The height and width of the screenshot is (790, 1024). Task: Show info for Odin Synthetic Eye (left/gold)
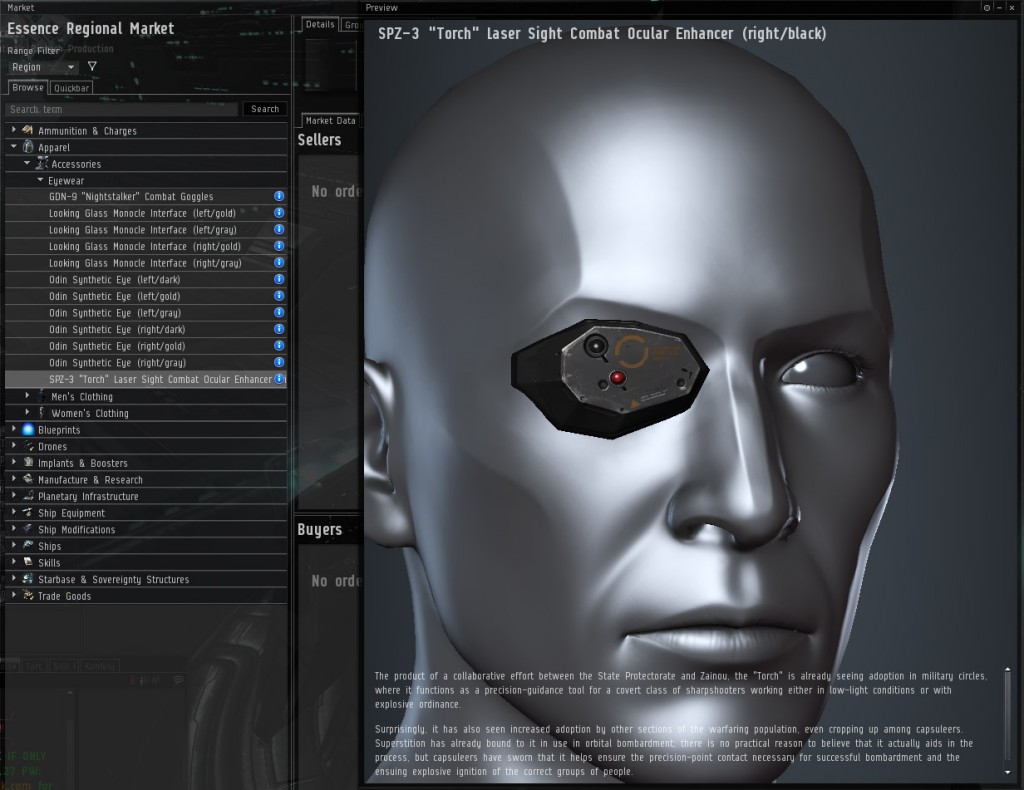tap(279, 296)
